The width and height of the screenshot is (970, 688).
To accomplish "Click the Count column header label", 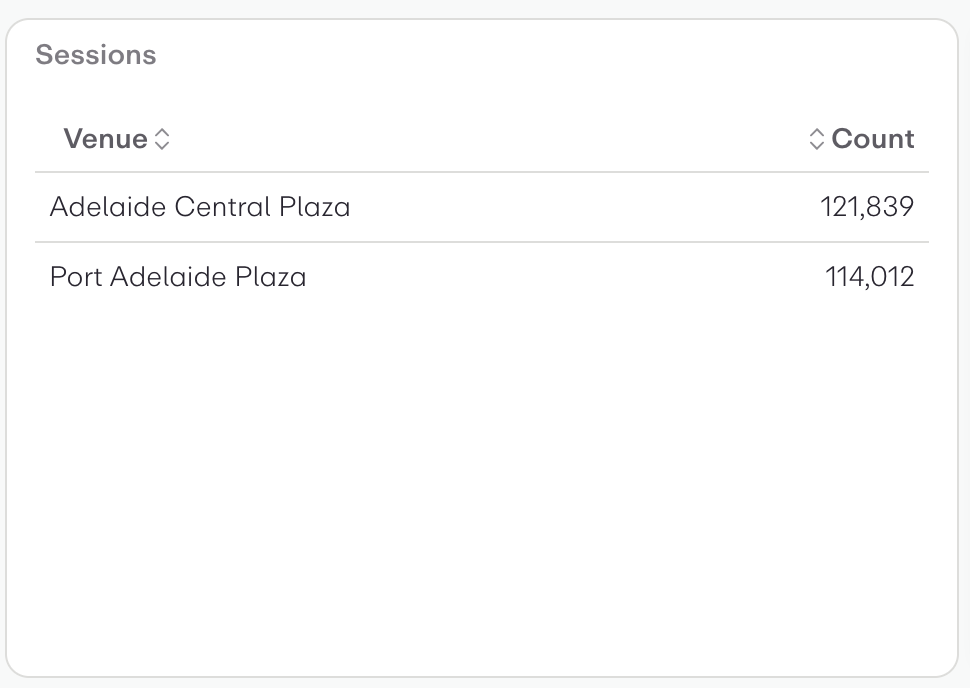I will [873, 139].
